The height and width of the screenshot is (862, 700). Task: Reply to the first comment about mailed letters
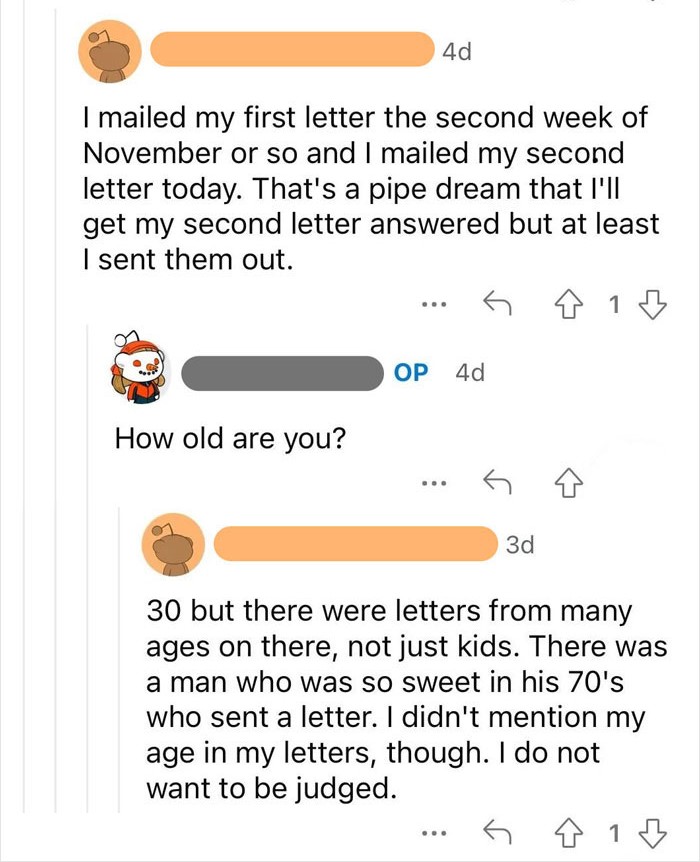click(x=497, y=303)
